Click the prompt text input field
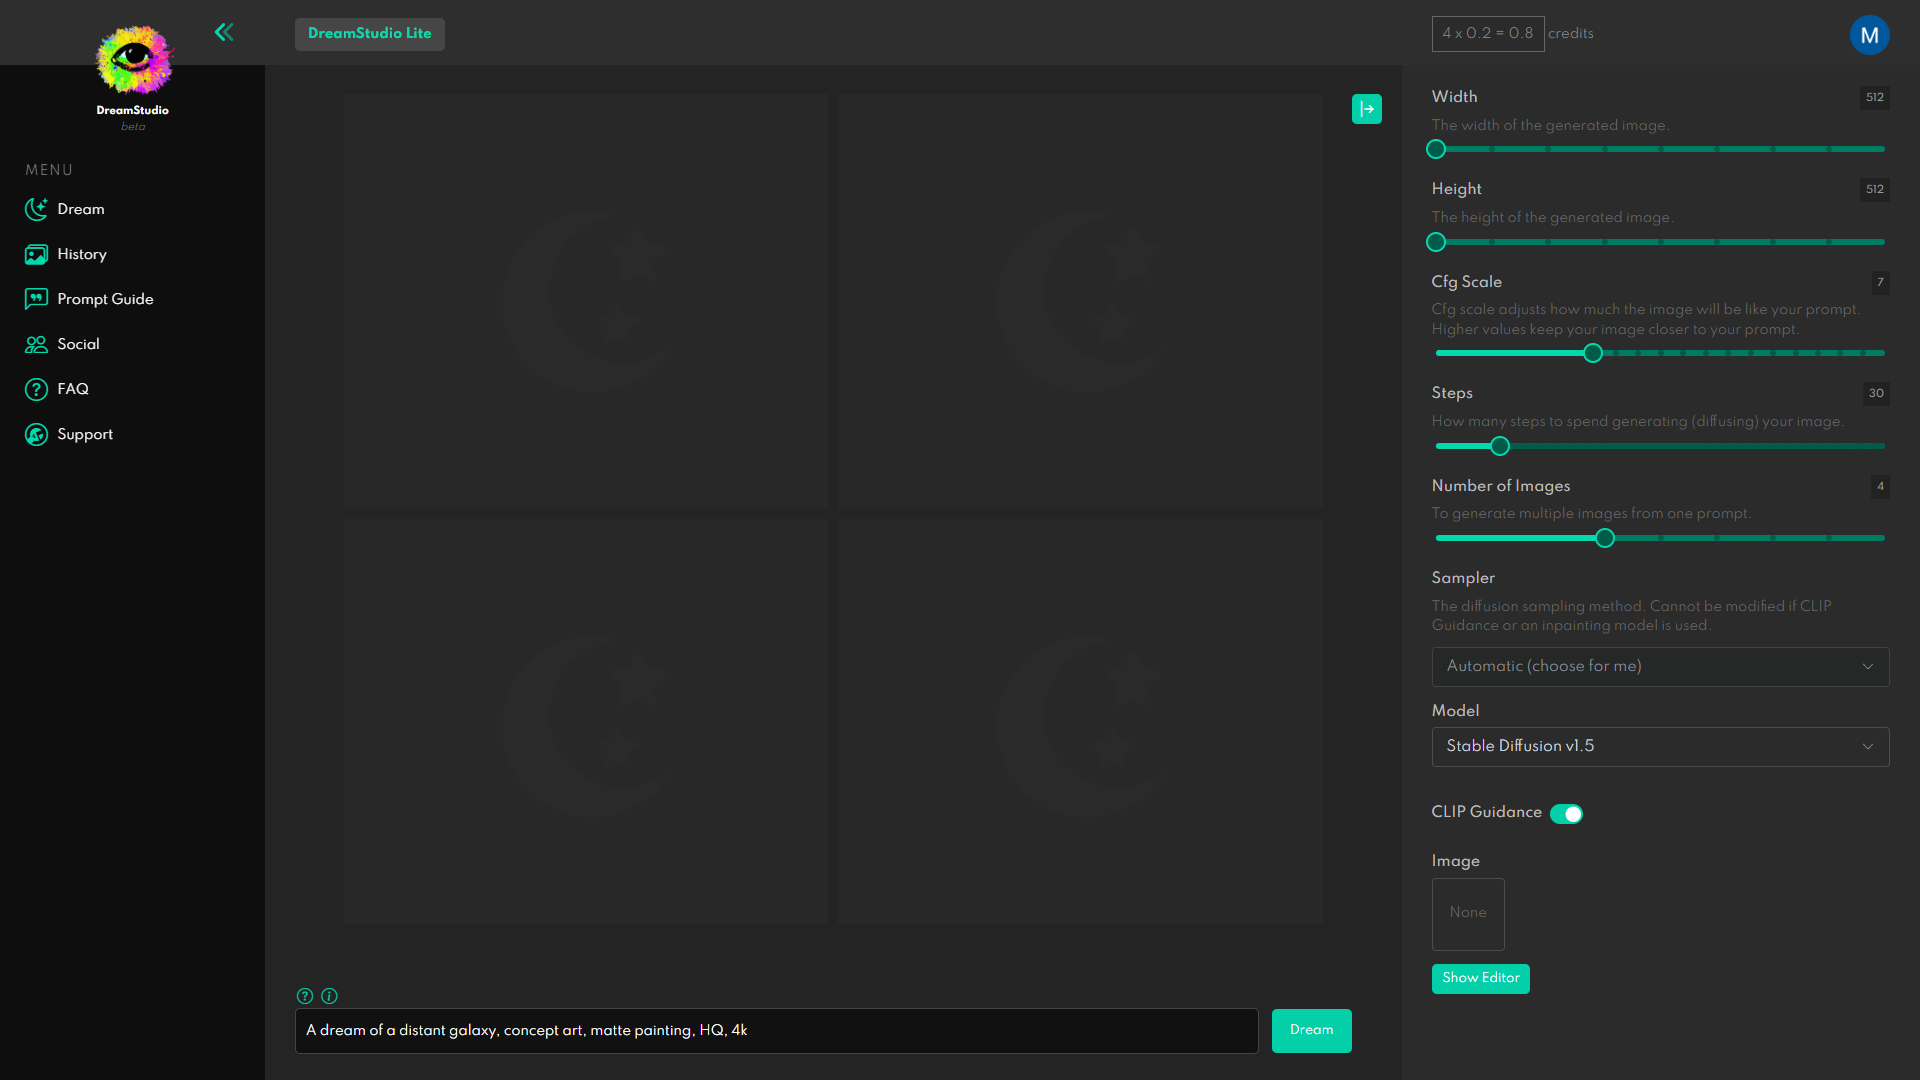 coord(776,1031)
